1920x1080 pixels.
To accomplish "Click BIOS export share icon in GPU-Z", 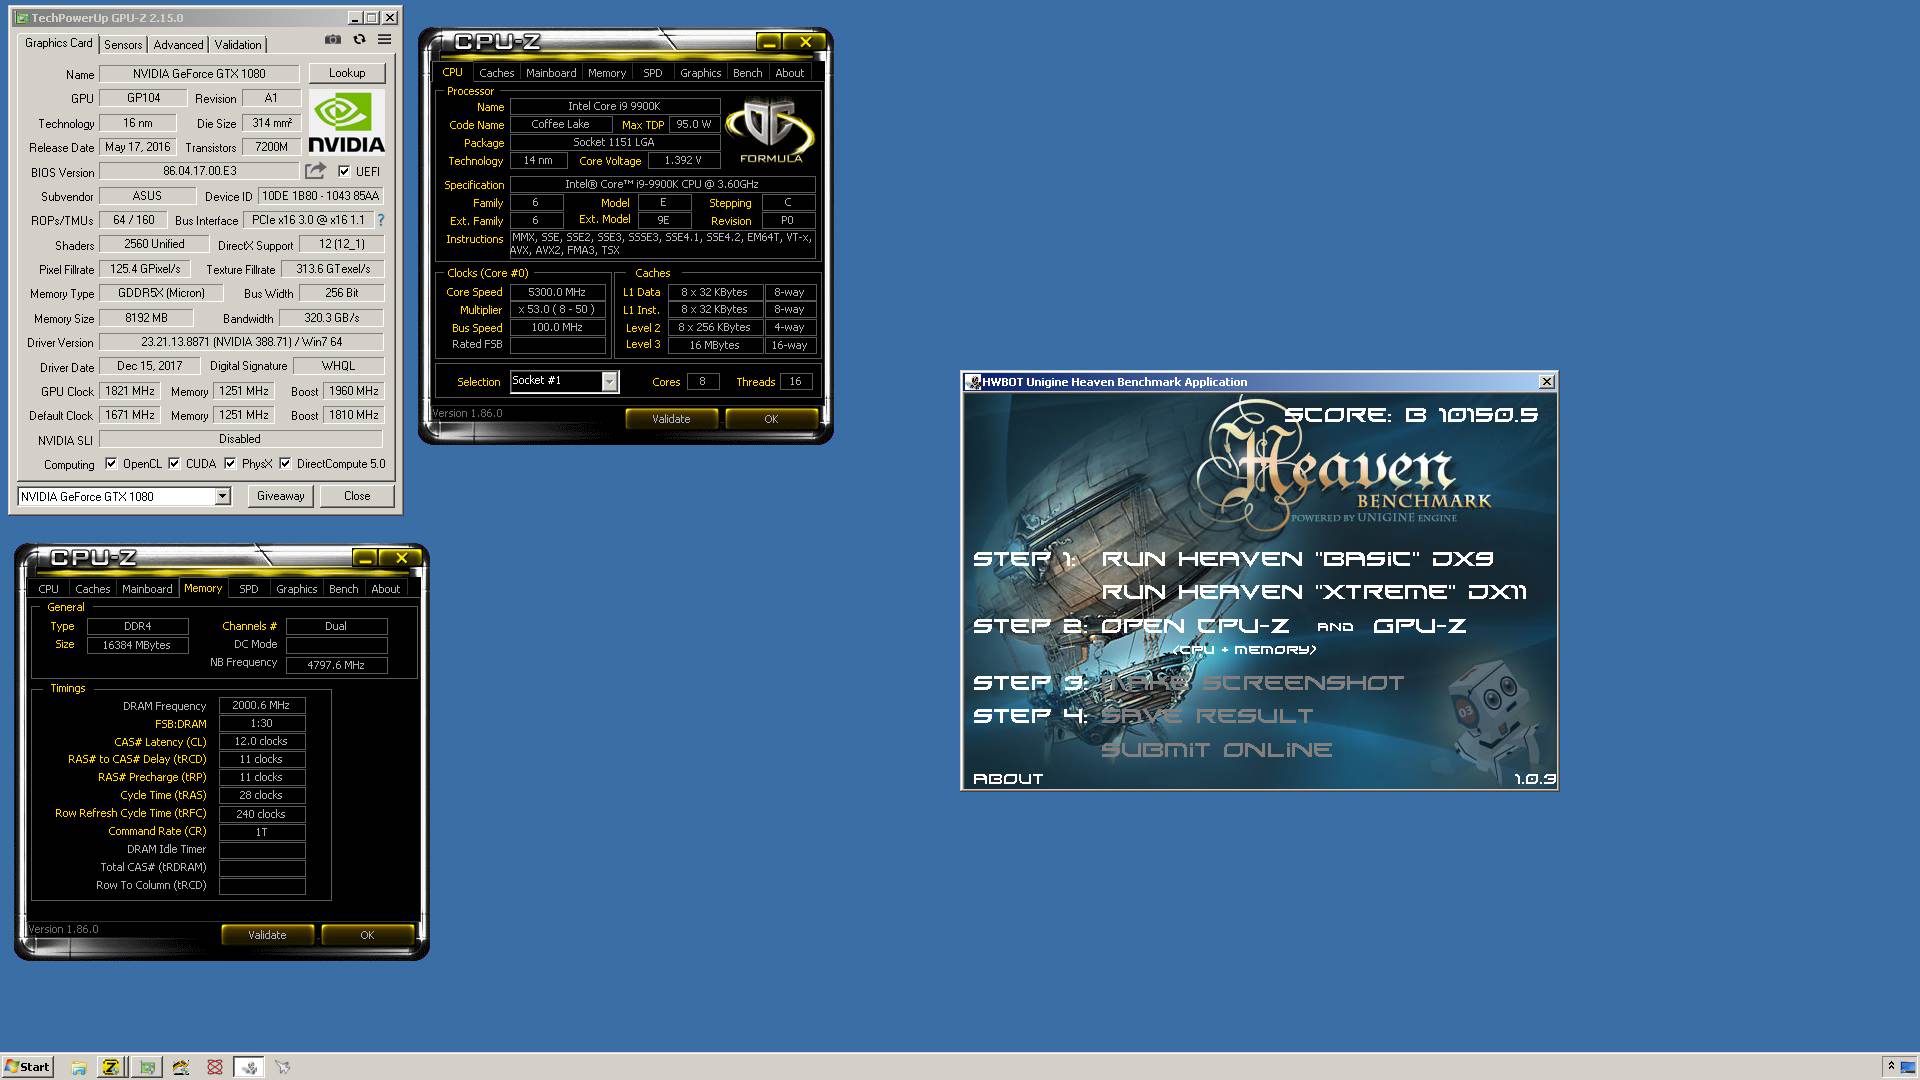I will click(x=315, y=171).
